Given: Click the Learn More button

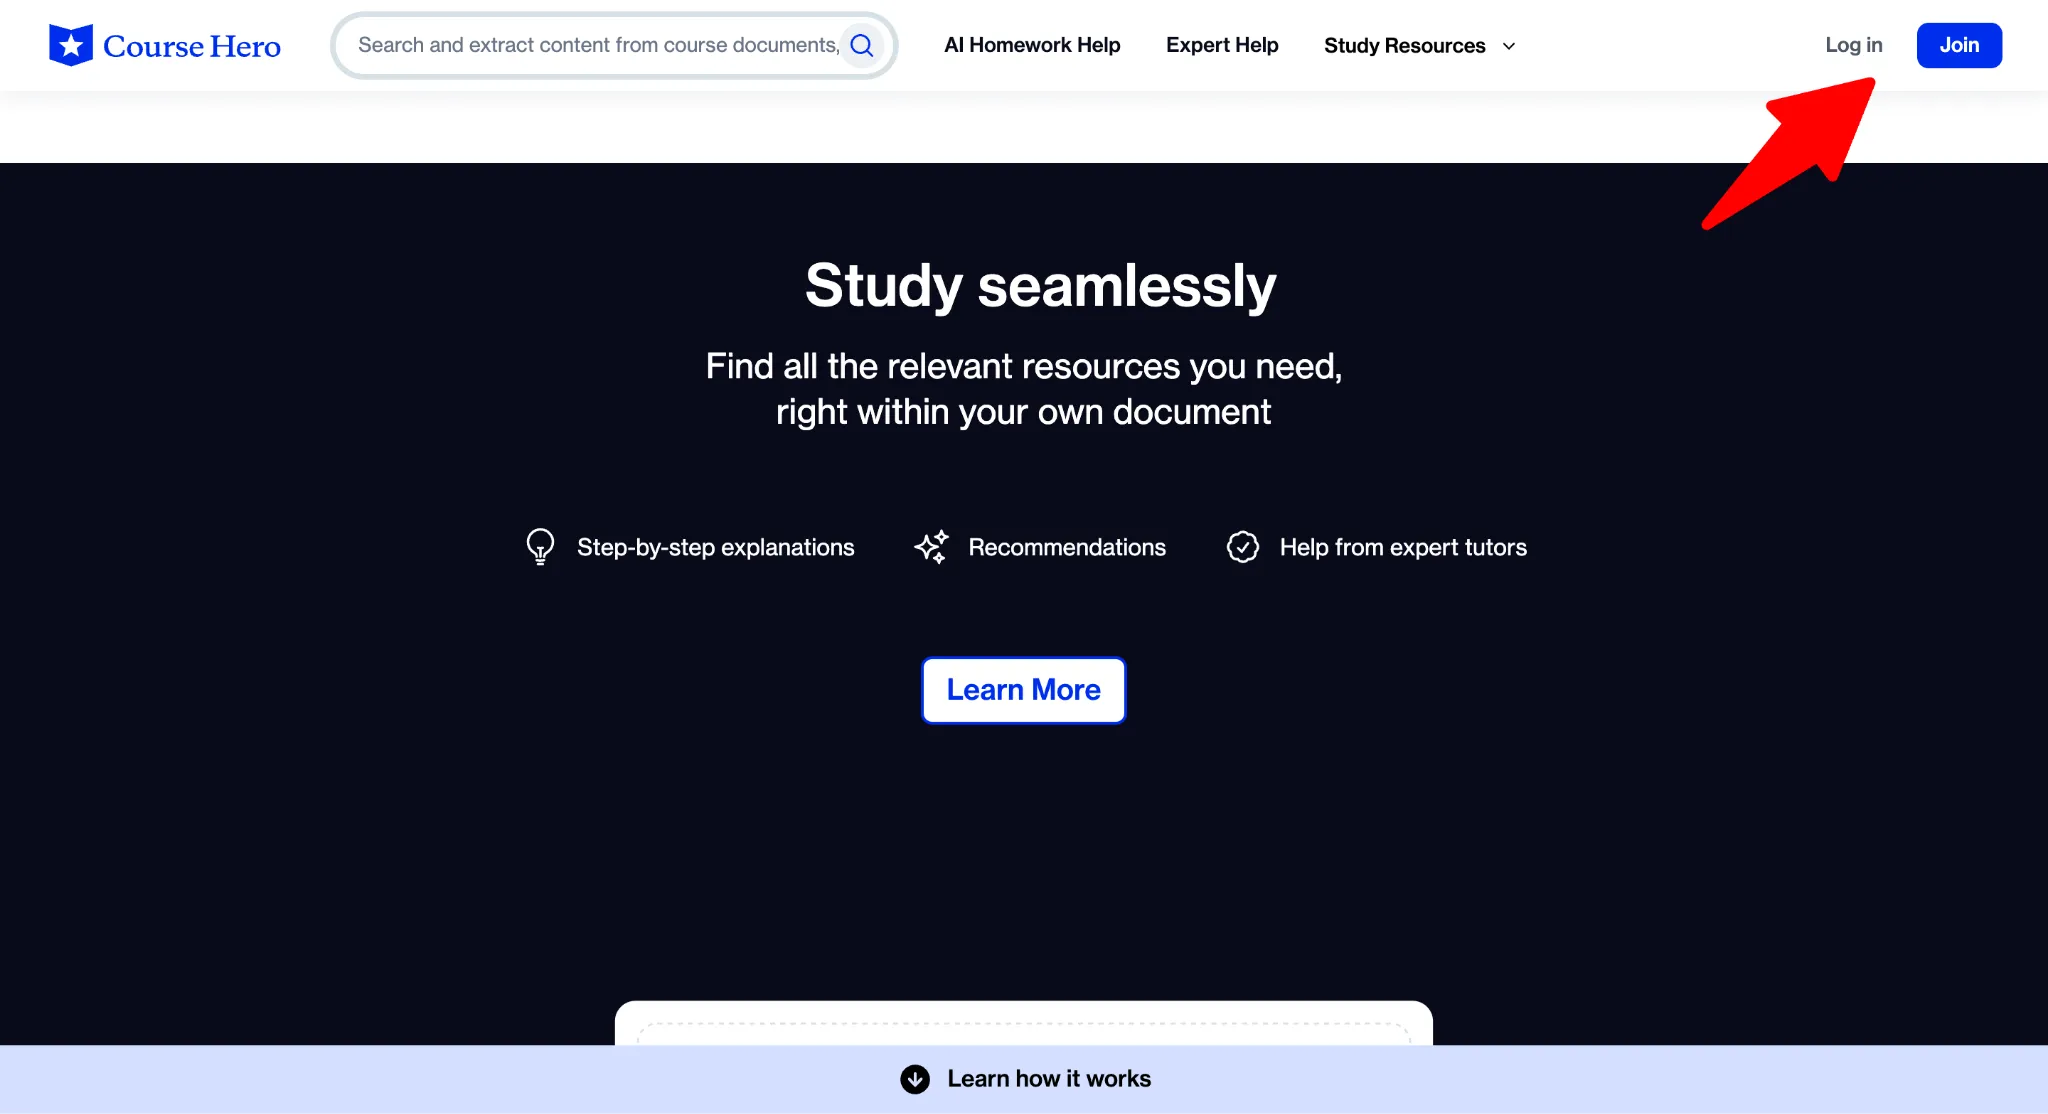Looking at the screenshot, I should point(1023,690).
